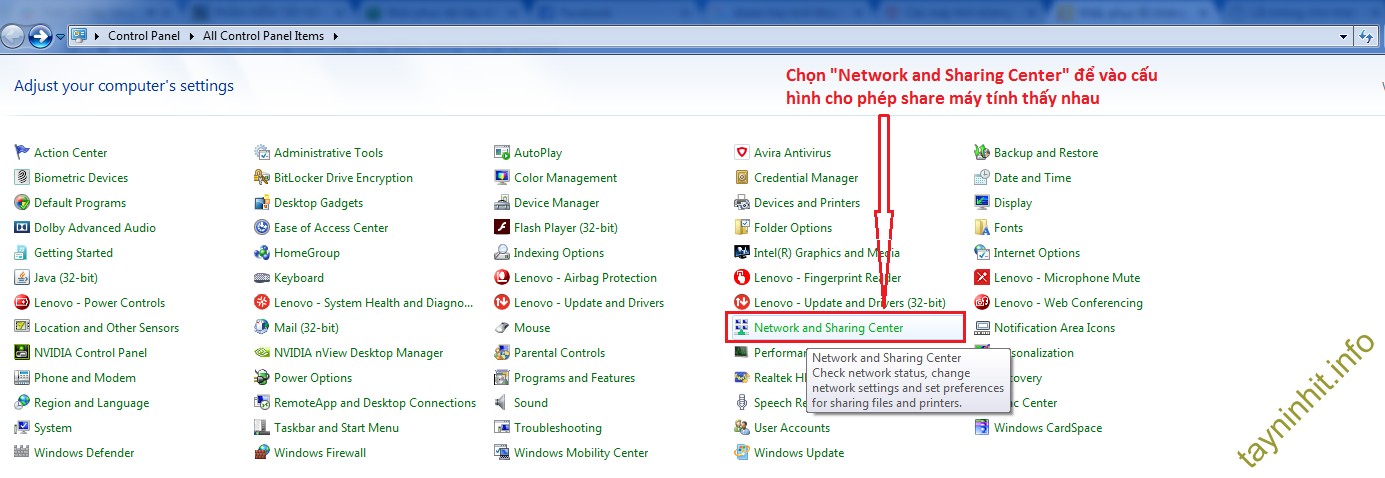Select "All Control Panel Items" breadcrumb
The height and width of the screenshot is (478, 1385).
[x=263, y=36]
